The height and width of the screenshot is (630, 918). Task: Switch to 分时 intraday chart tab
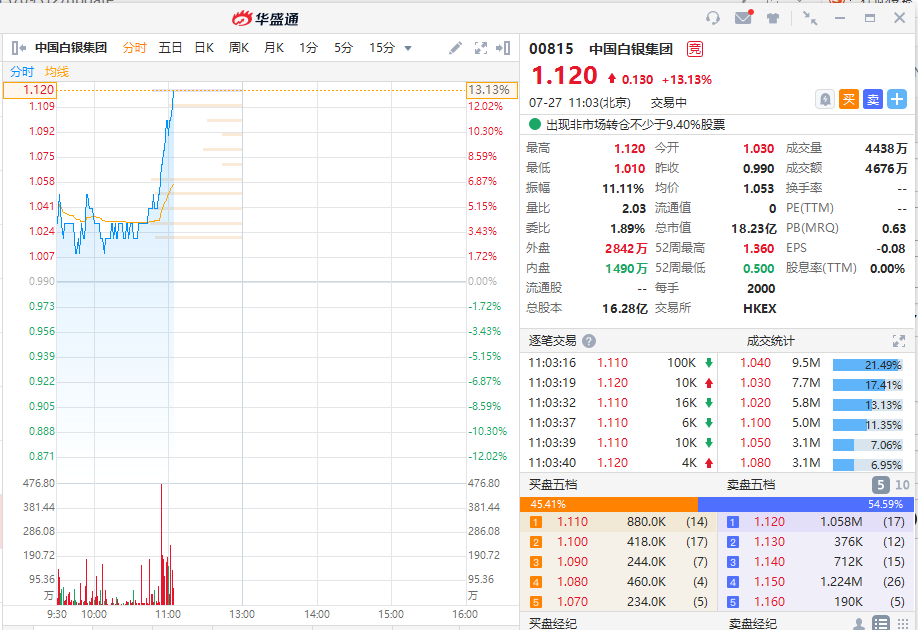135,48
